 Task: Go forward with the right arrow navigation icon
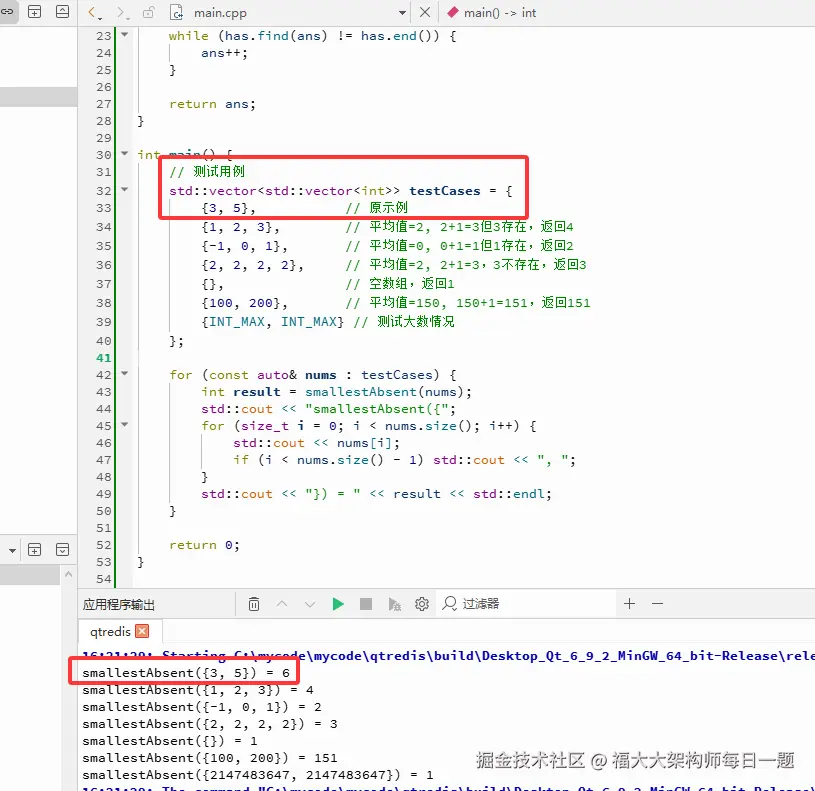click(121, 12)
